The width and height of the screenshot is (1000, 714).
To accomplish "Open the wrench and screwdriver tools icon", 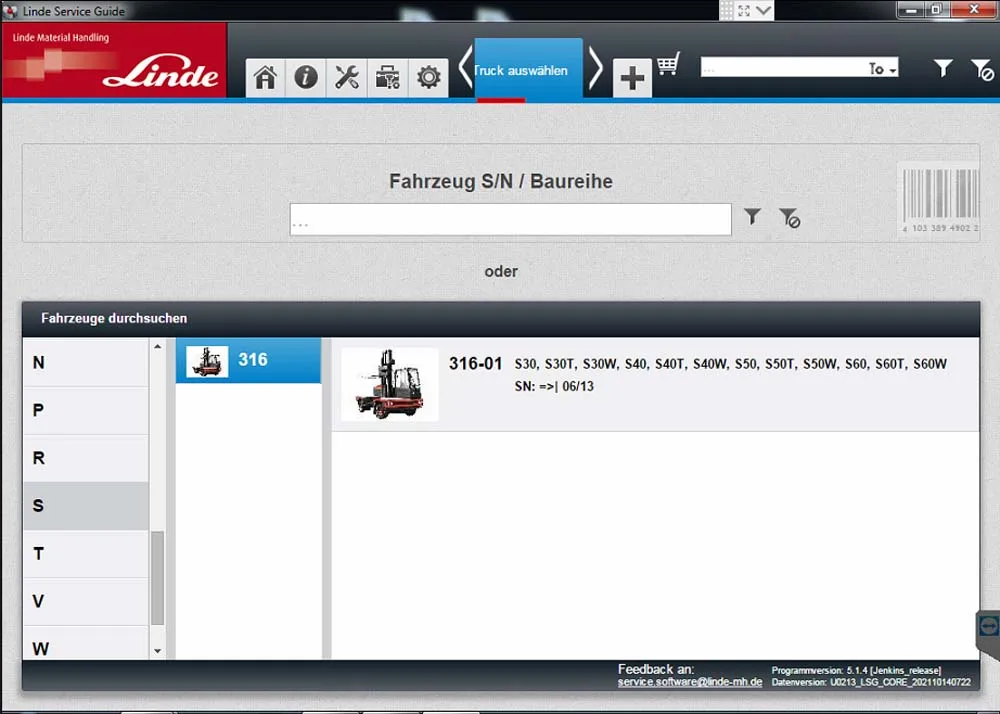I will click(346, 78).
